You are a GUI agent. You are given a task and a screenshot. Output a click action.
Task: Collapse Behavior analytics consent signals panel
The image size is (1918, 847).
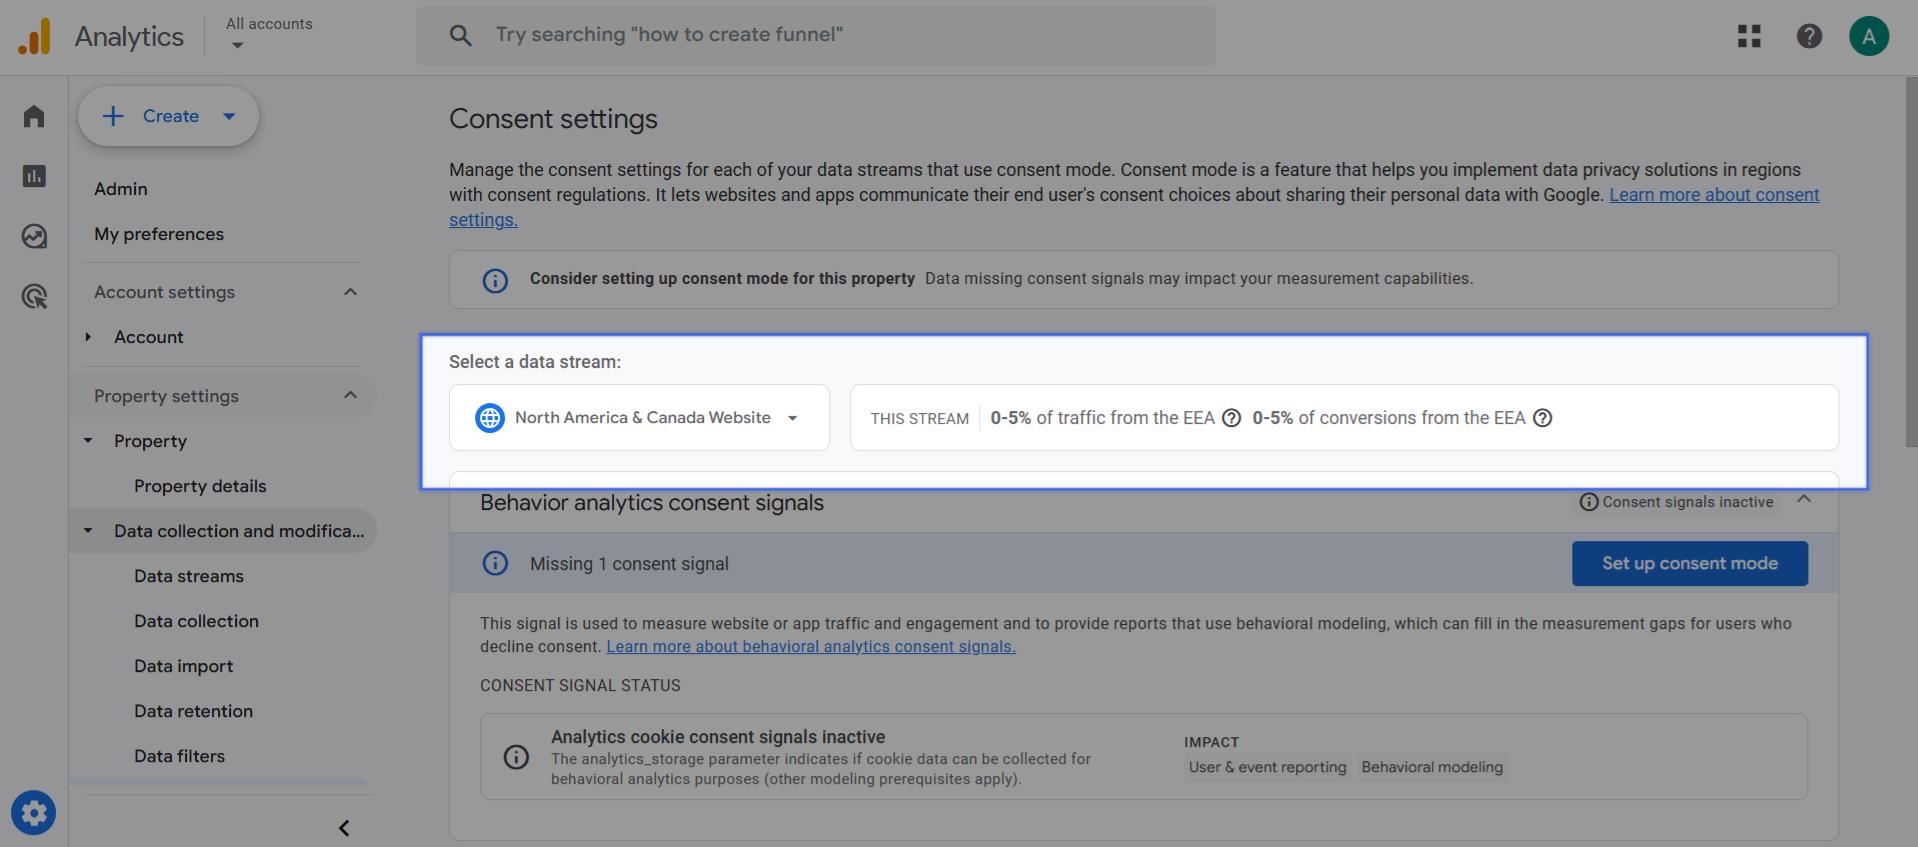(x=1804, y=500)
